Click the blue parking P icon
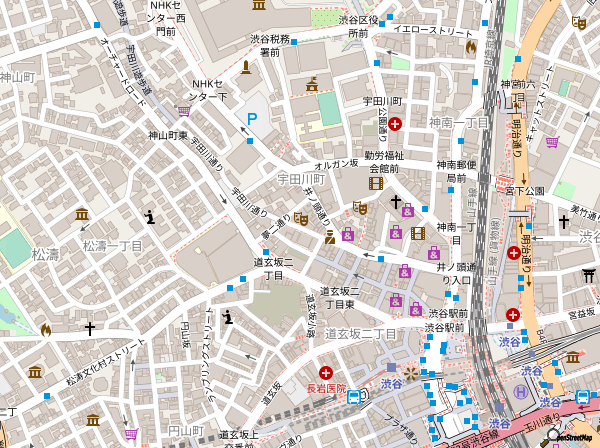The height and width of the screenshot is (448, 600). [x=252, y=119]
